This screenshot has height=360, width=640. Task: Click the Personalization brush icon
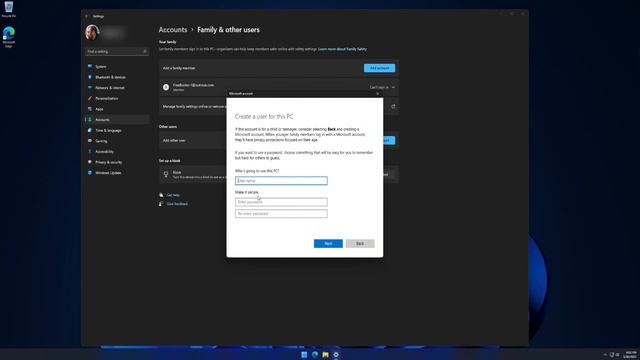[90, 98]
